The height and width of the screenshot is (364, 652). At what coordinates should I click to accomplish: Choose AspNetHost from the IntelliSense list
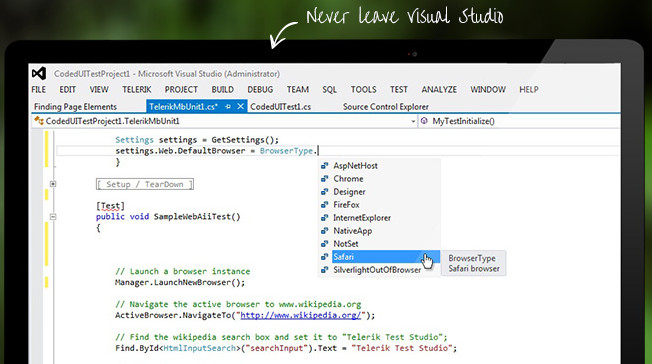[356, 166]
